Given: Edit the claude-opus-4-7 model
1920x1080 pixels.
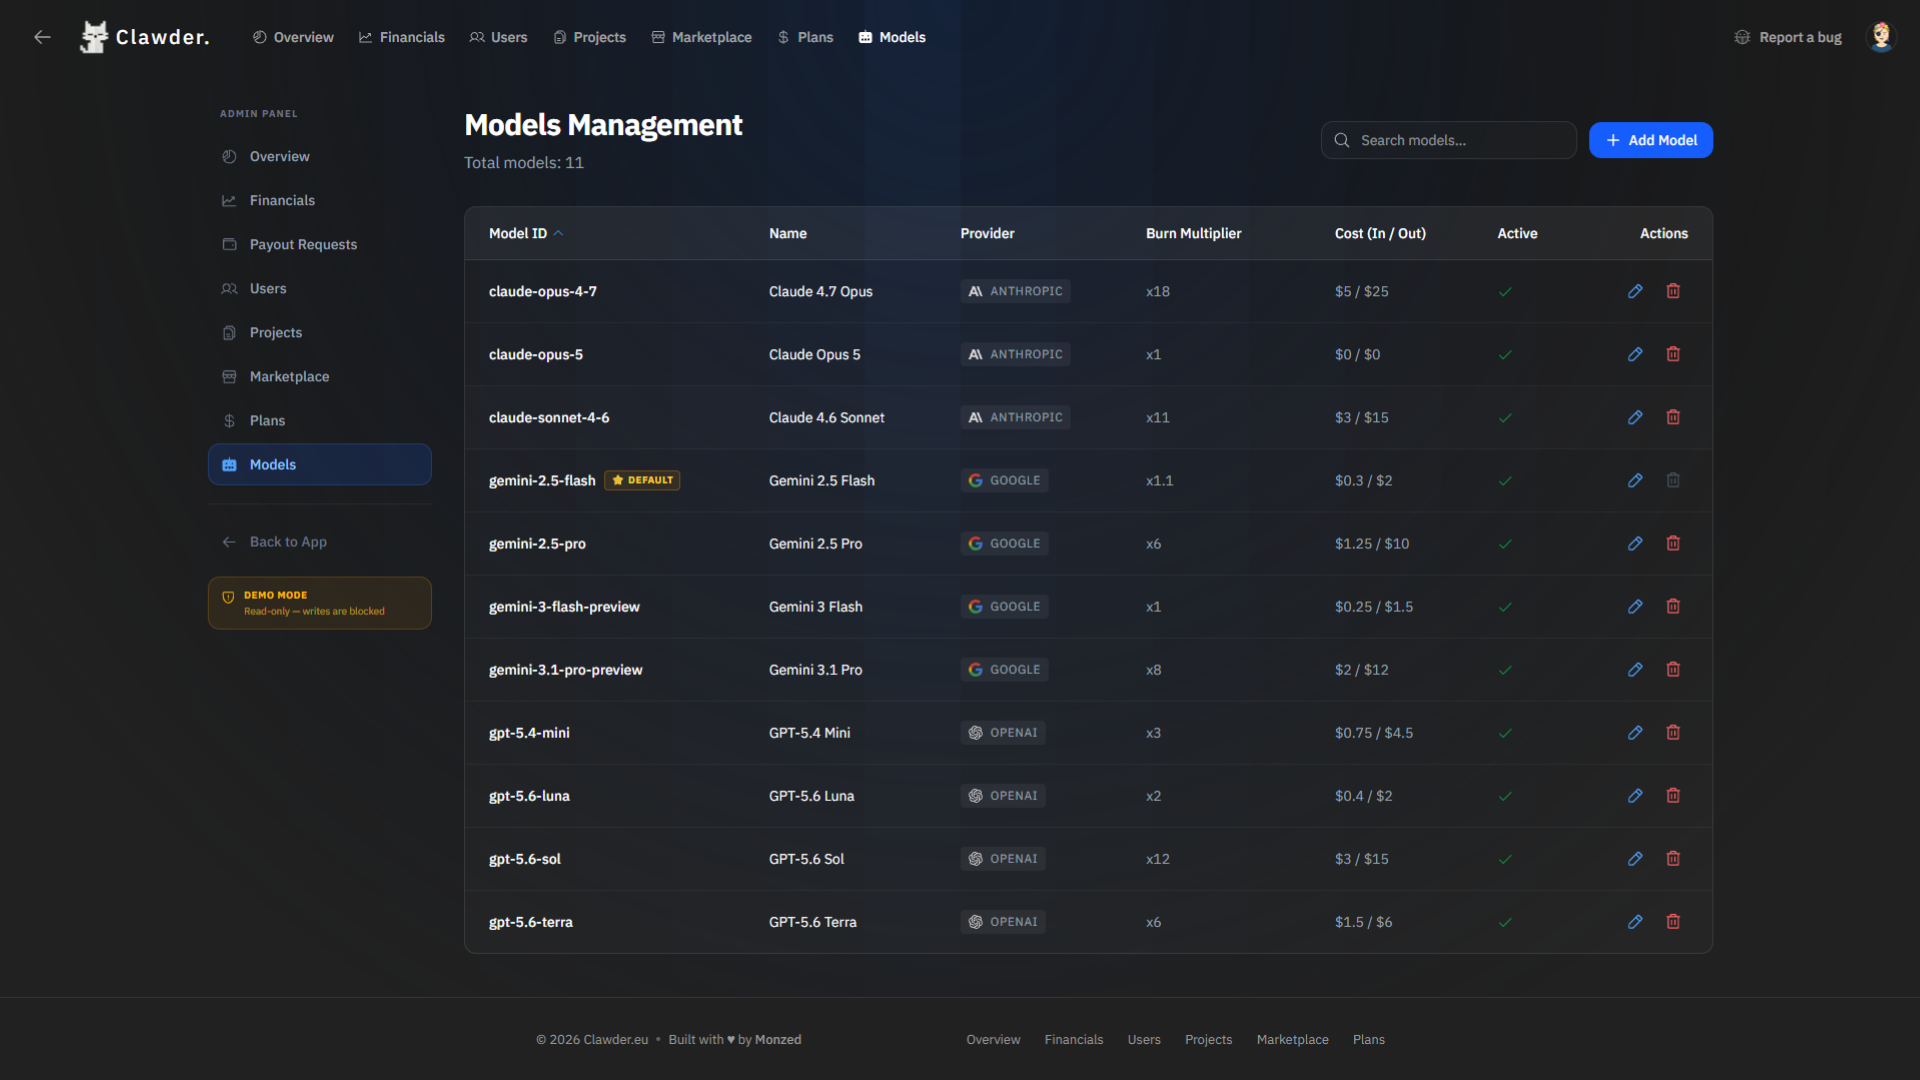Looking at the screenshot, I should point(1635,291).
